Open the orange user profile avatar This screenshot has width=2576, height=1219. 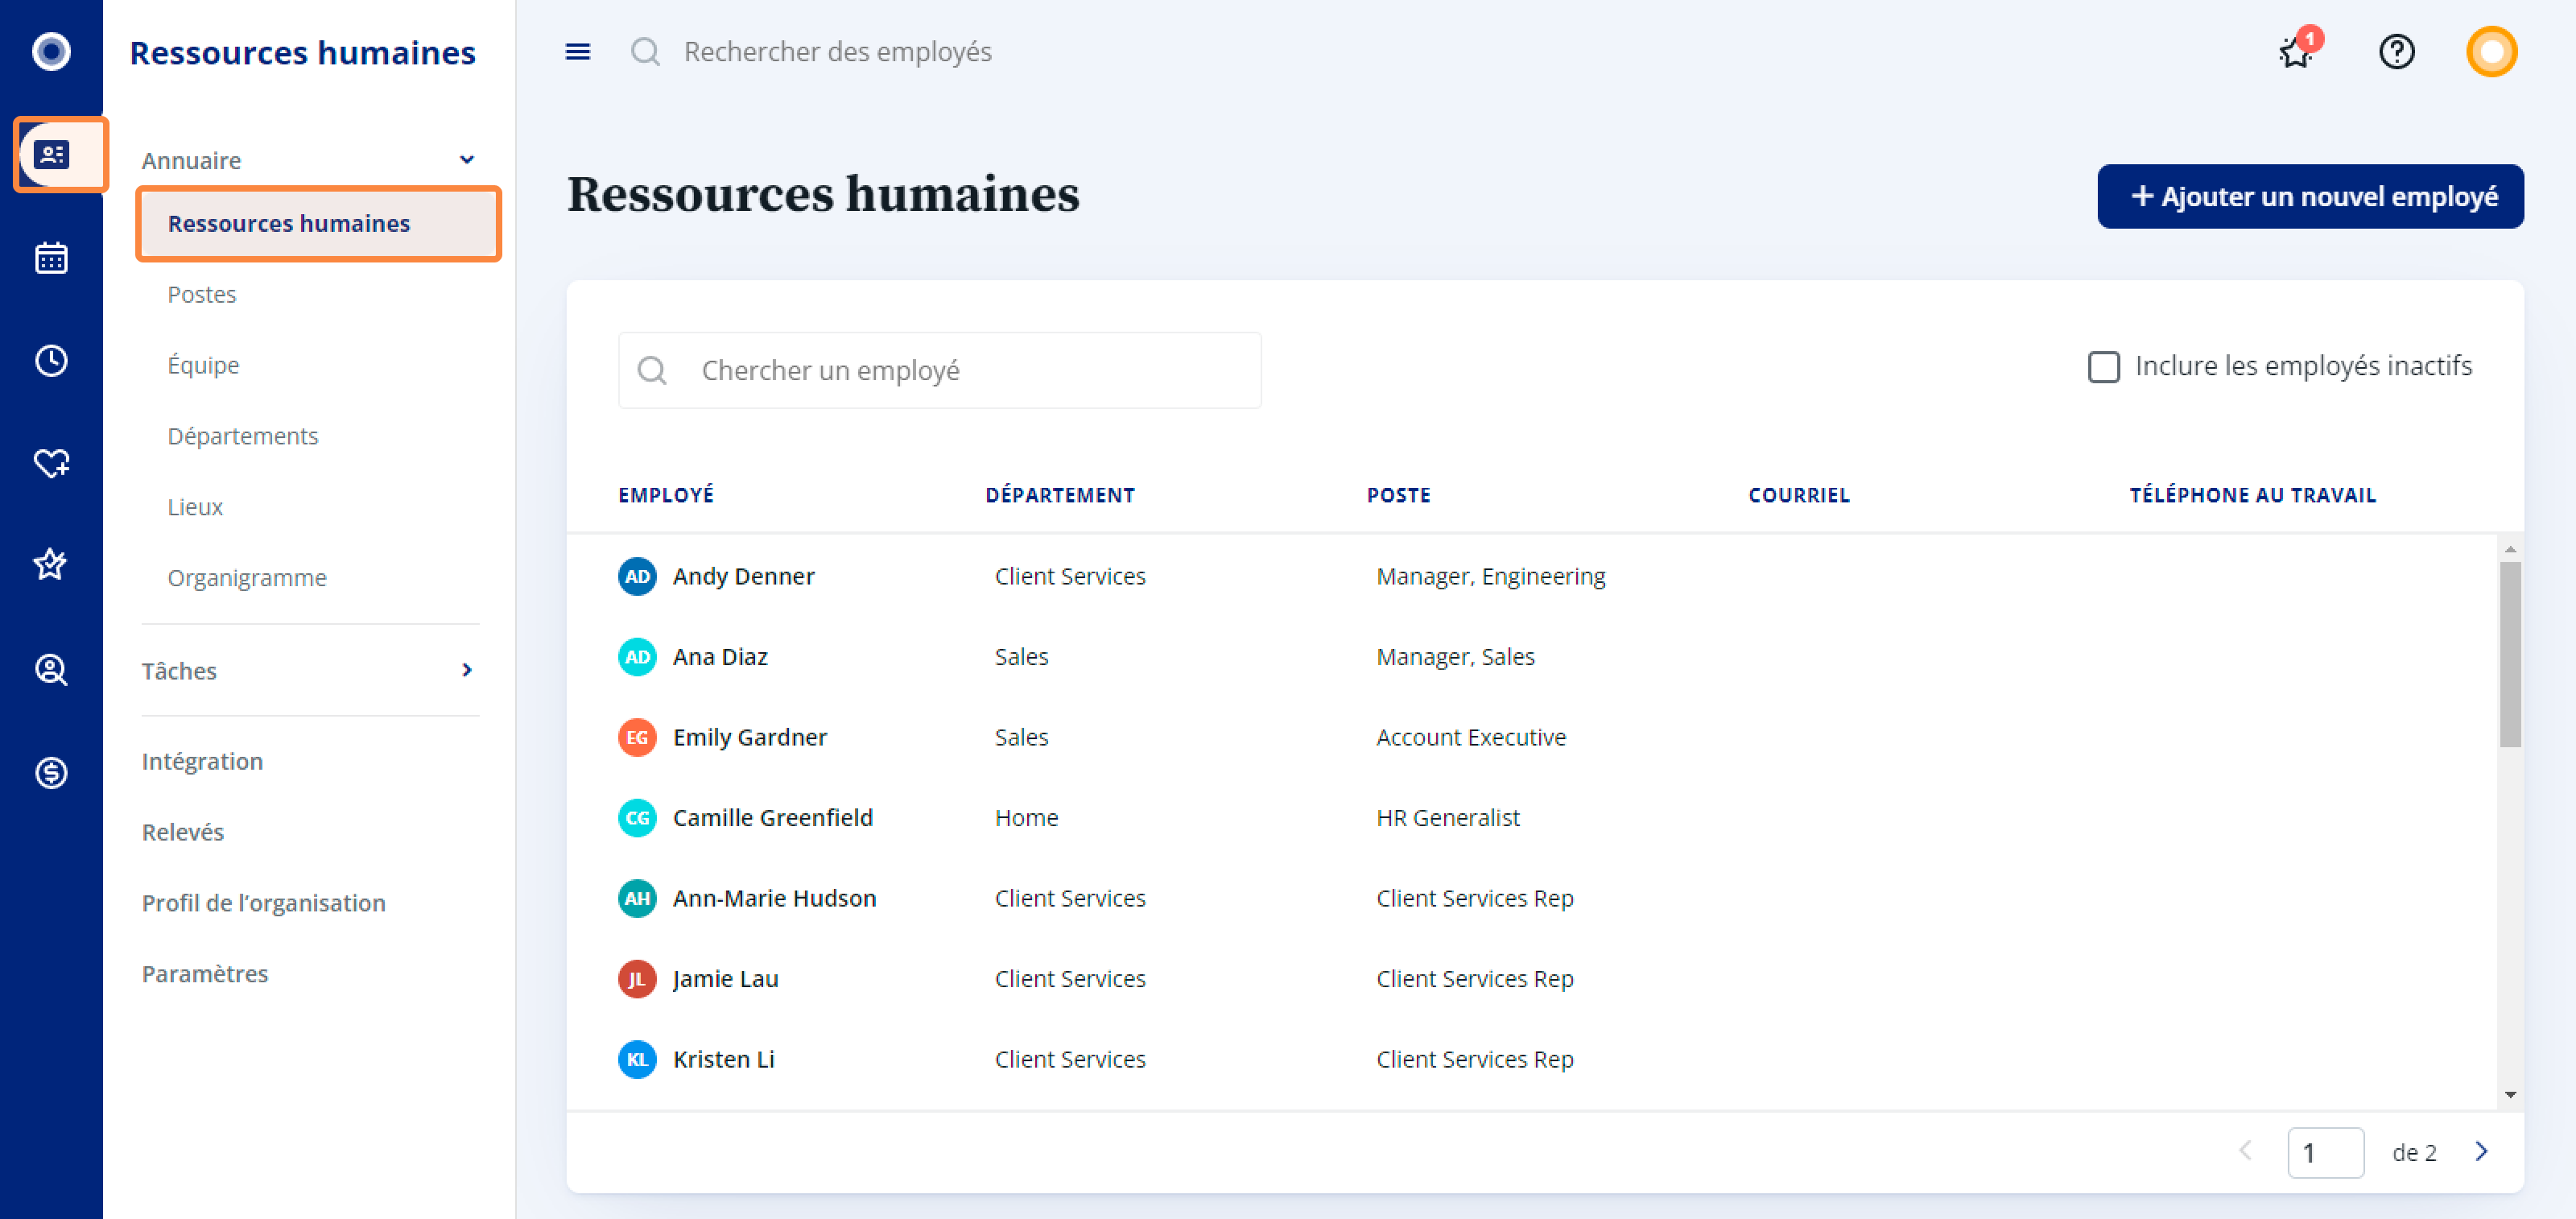[x=2491, y=51]
